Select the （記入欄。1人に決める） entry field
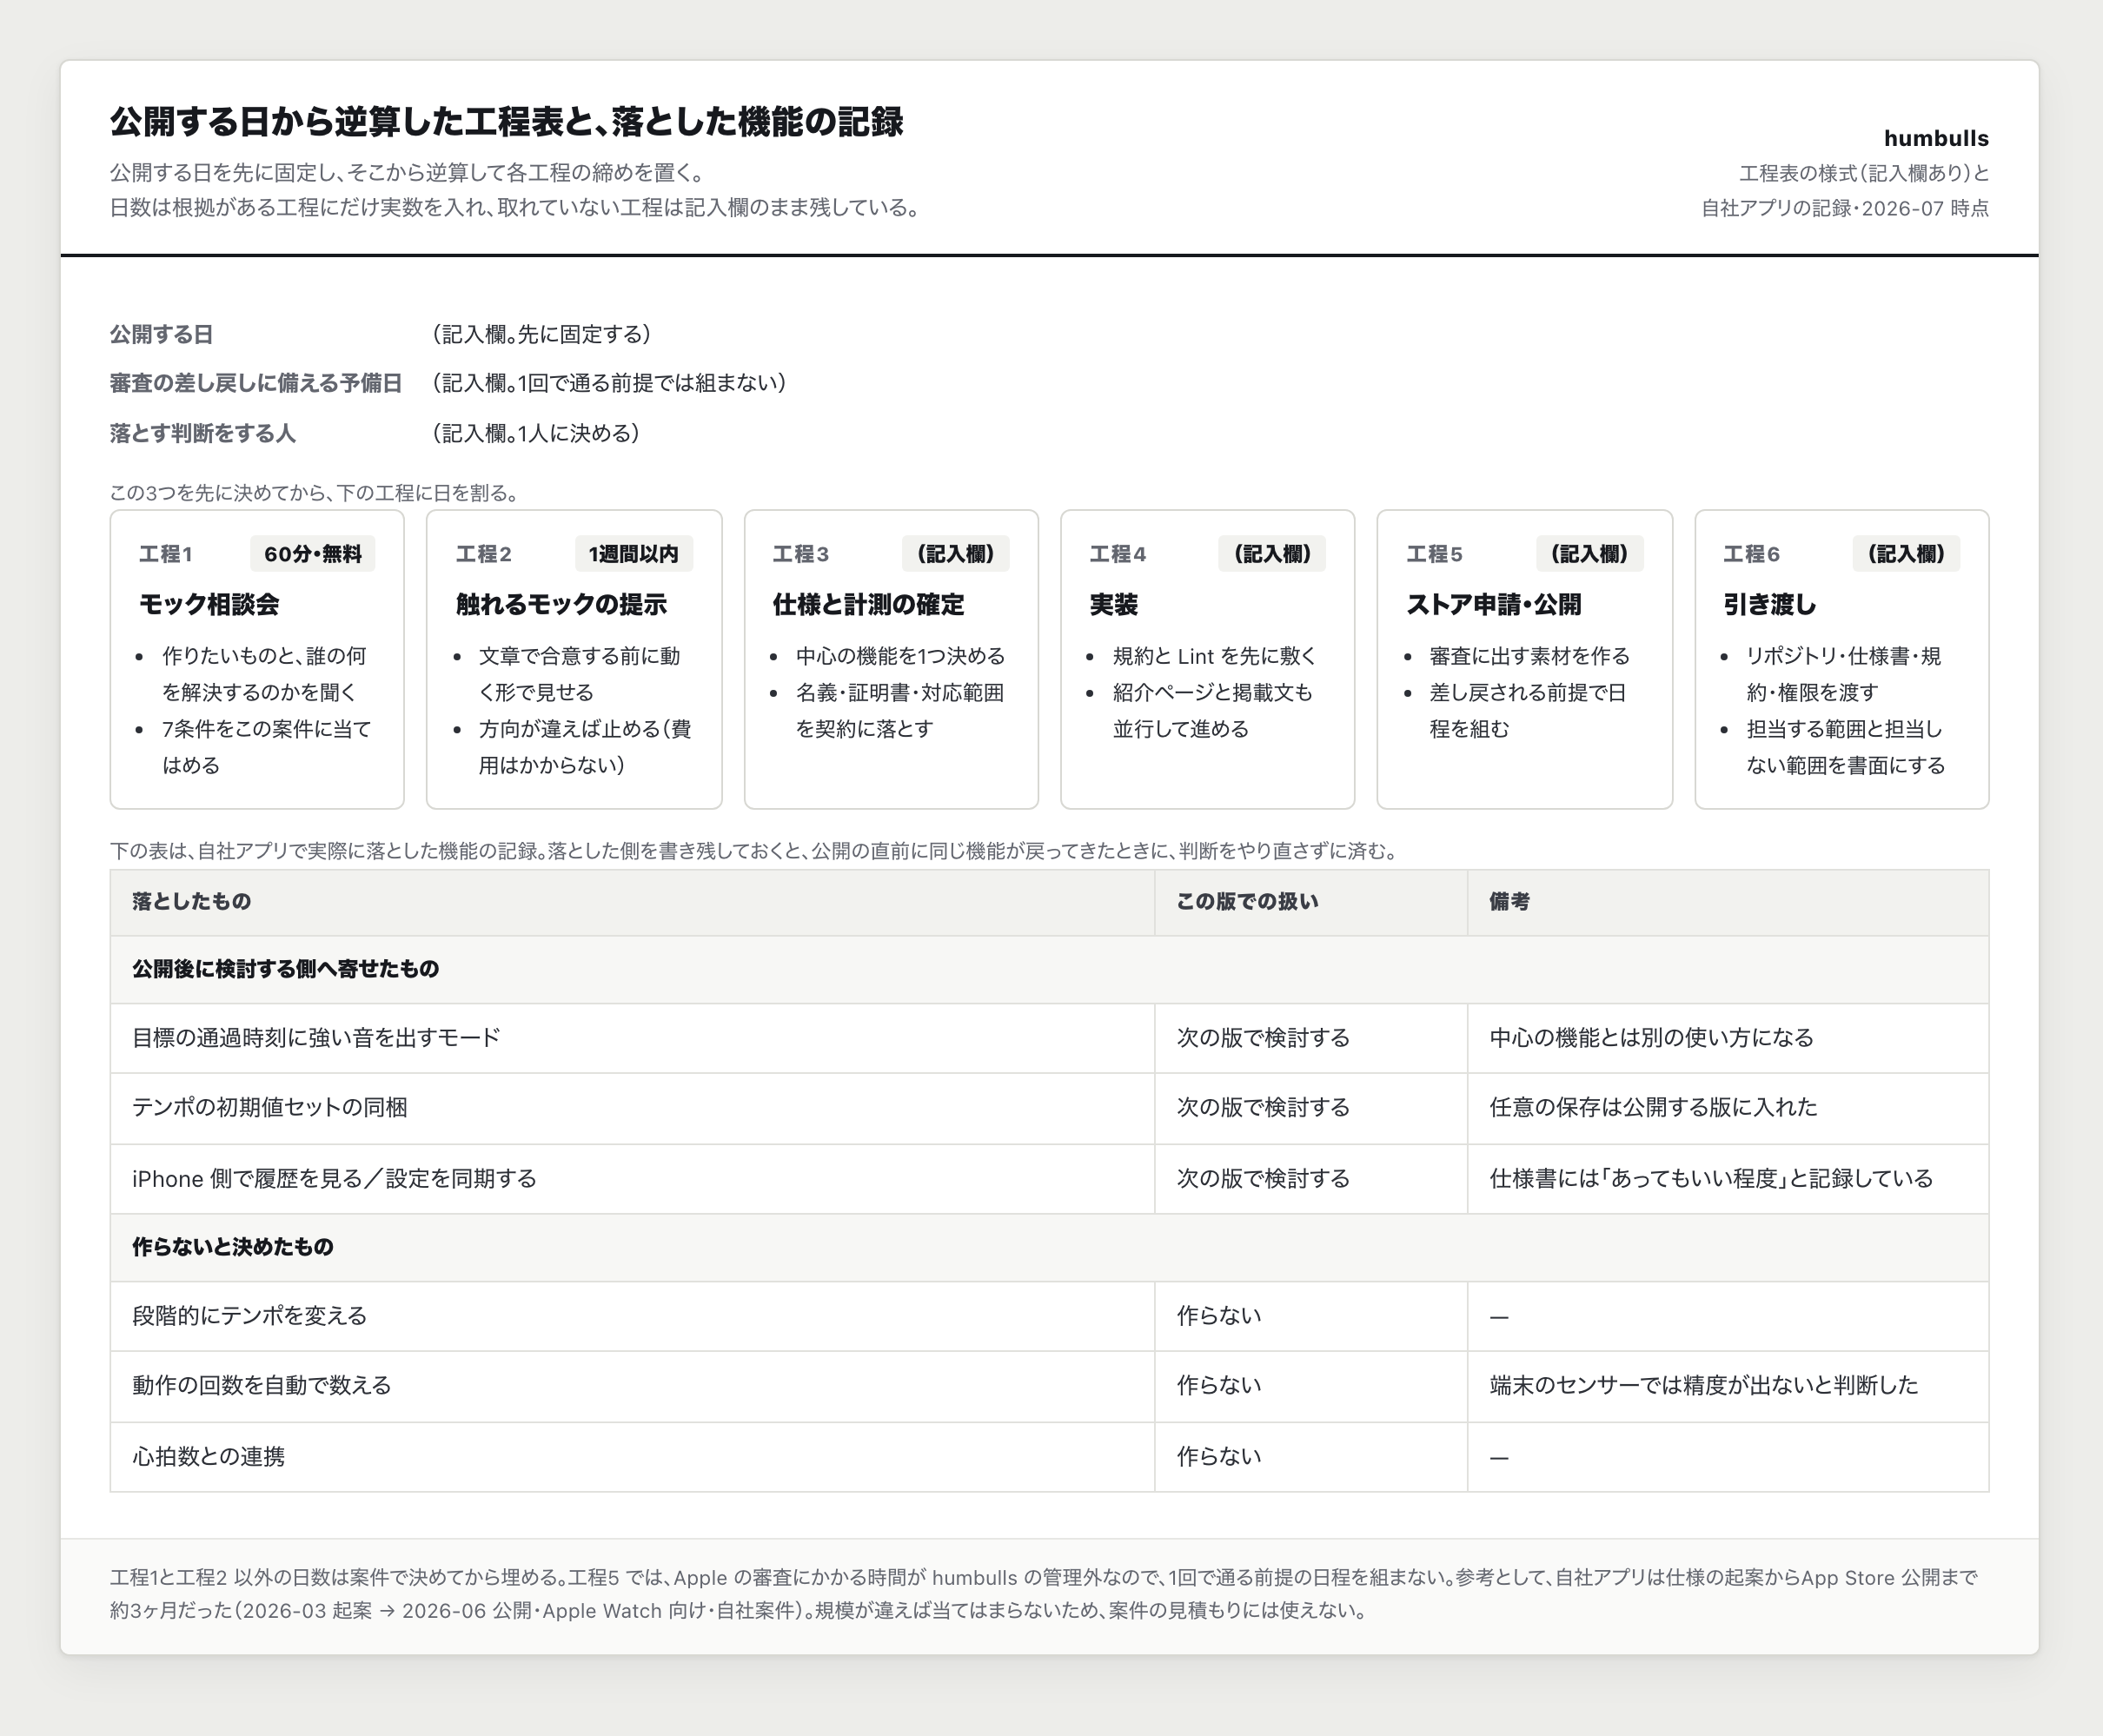Viewport: 2103px width, 1736px height. [x=536, y=433]
